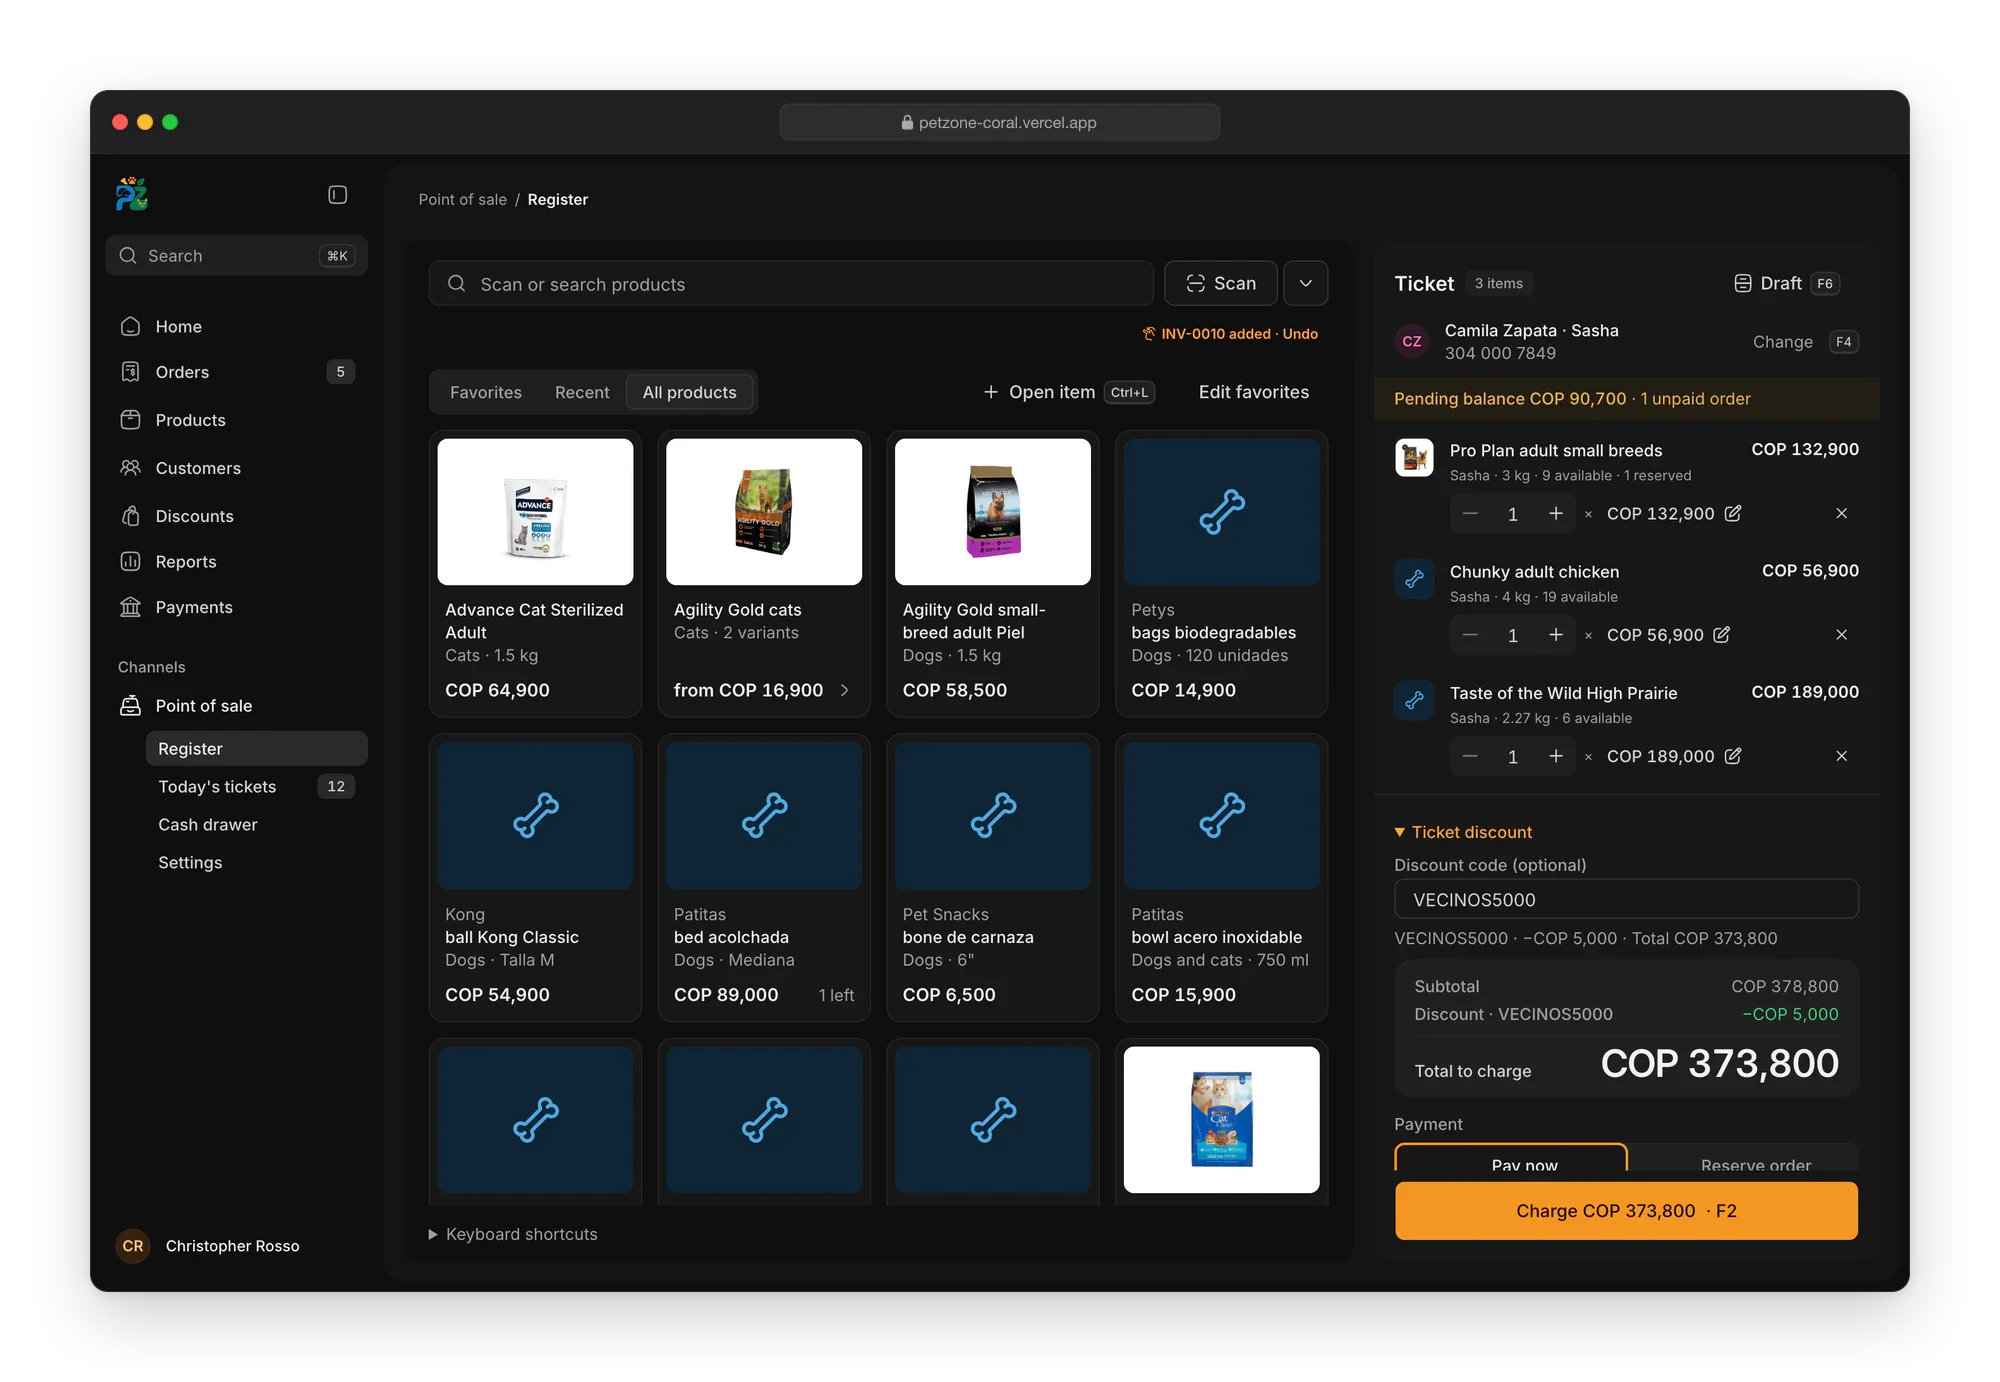The width and height of the screenshot is (2000, 1382).
Task: Open the Products section
Action: [x=236, y=420]
